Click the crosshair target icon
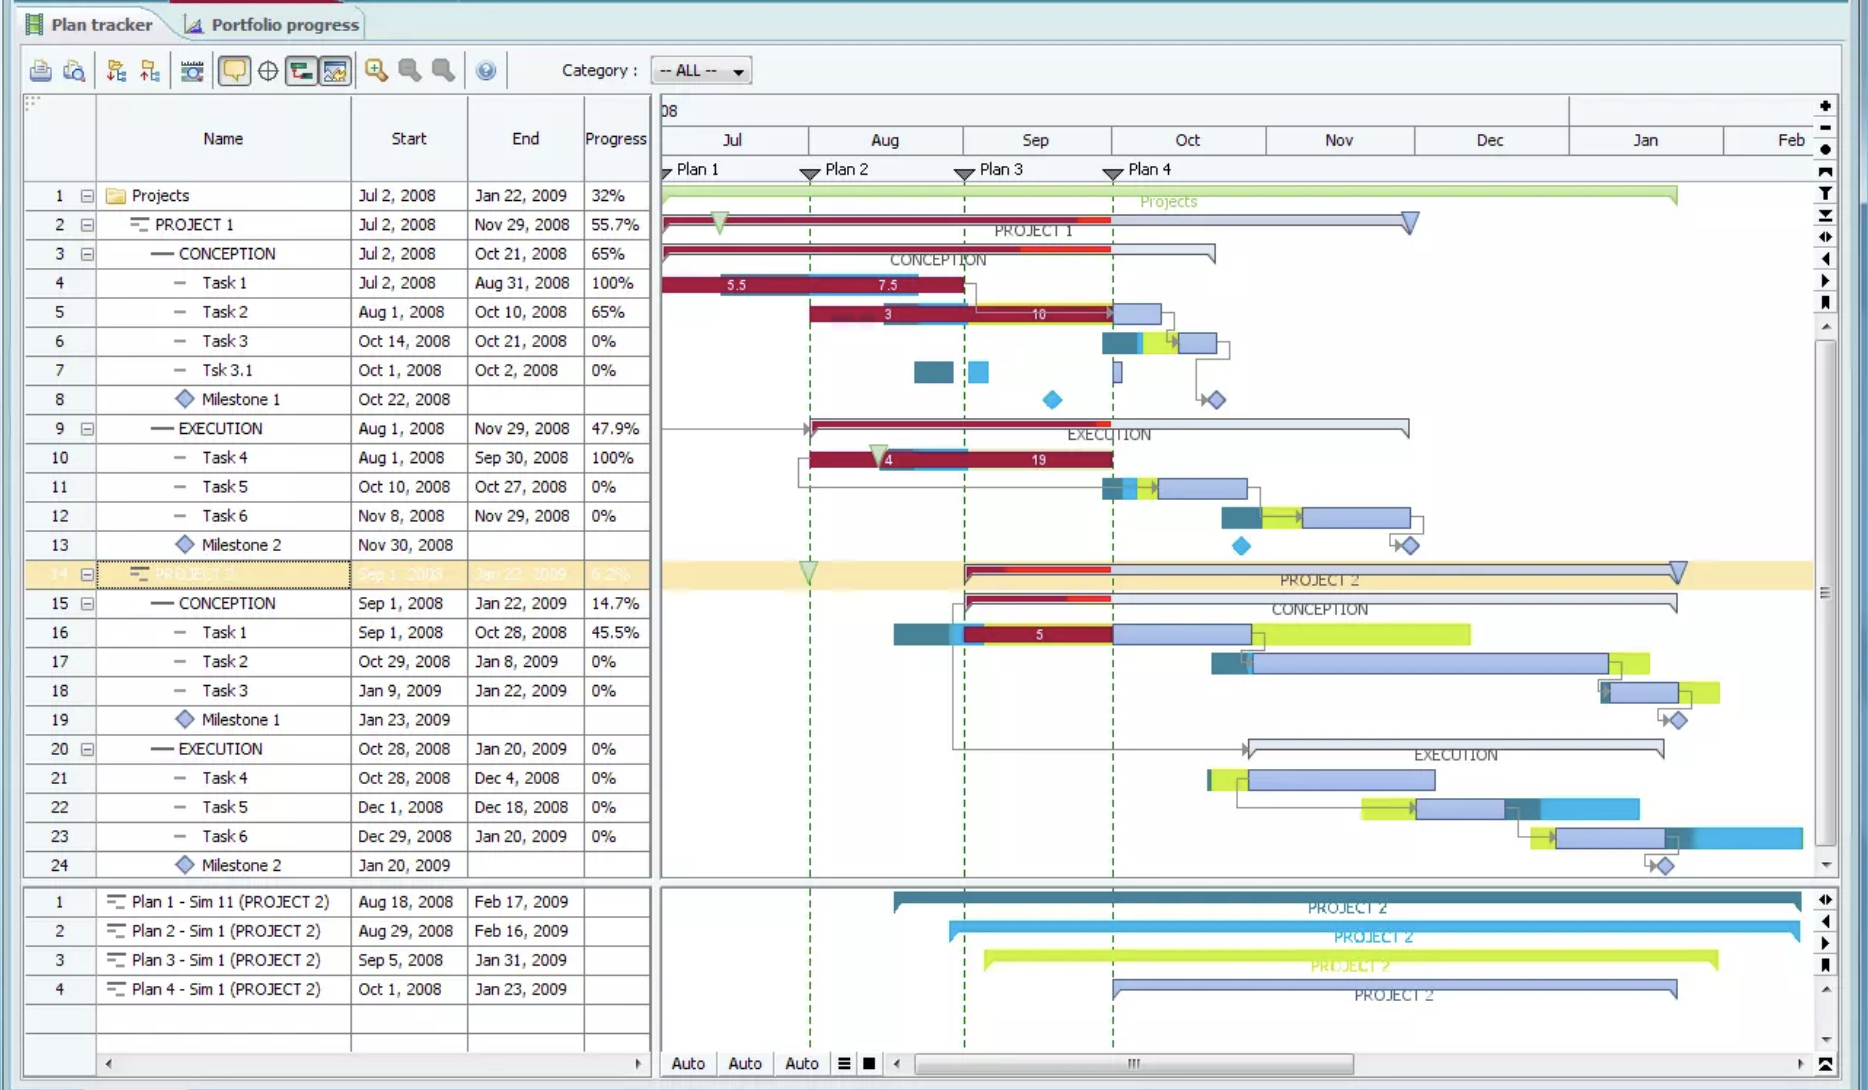 click(x=268, y=71)
